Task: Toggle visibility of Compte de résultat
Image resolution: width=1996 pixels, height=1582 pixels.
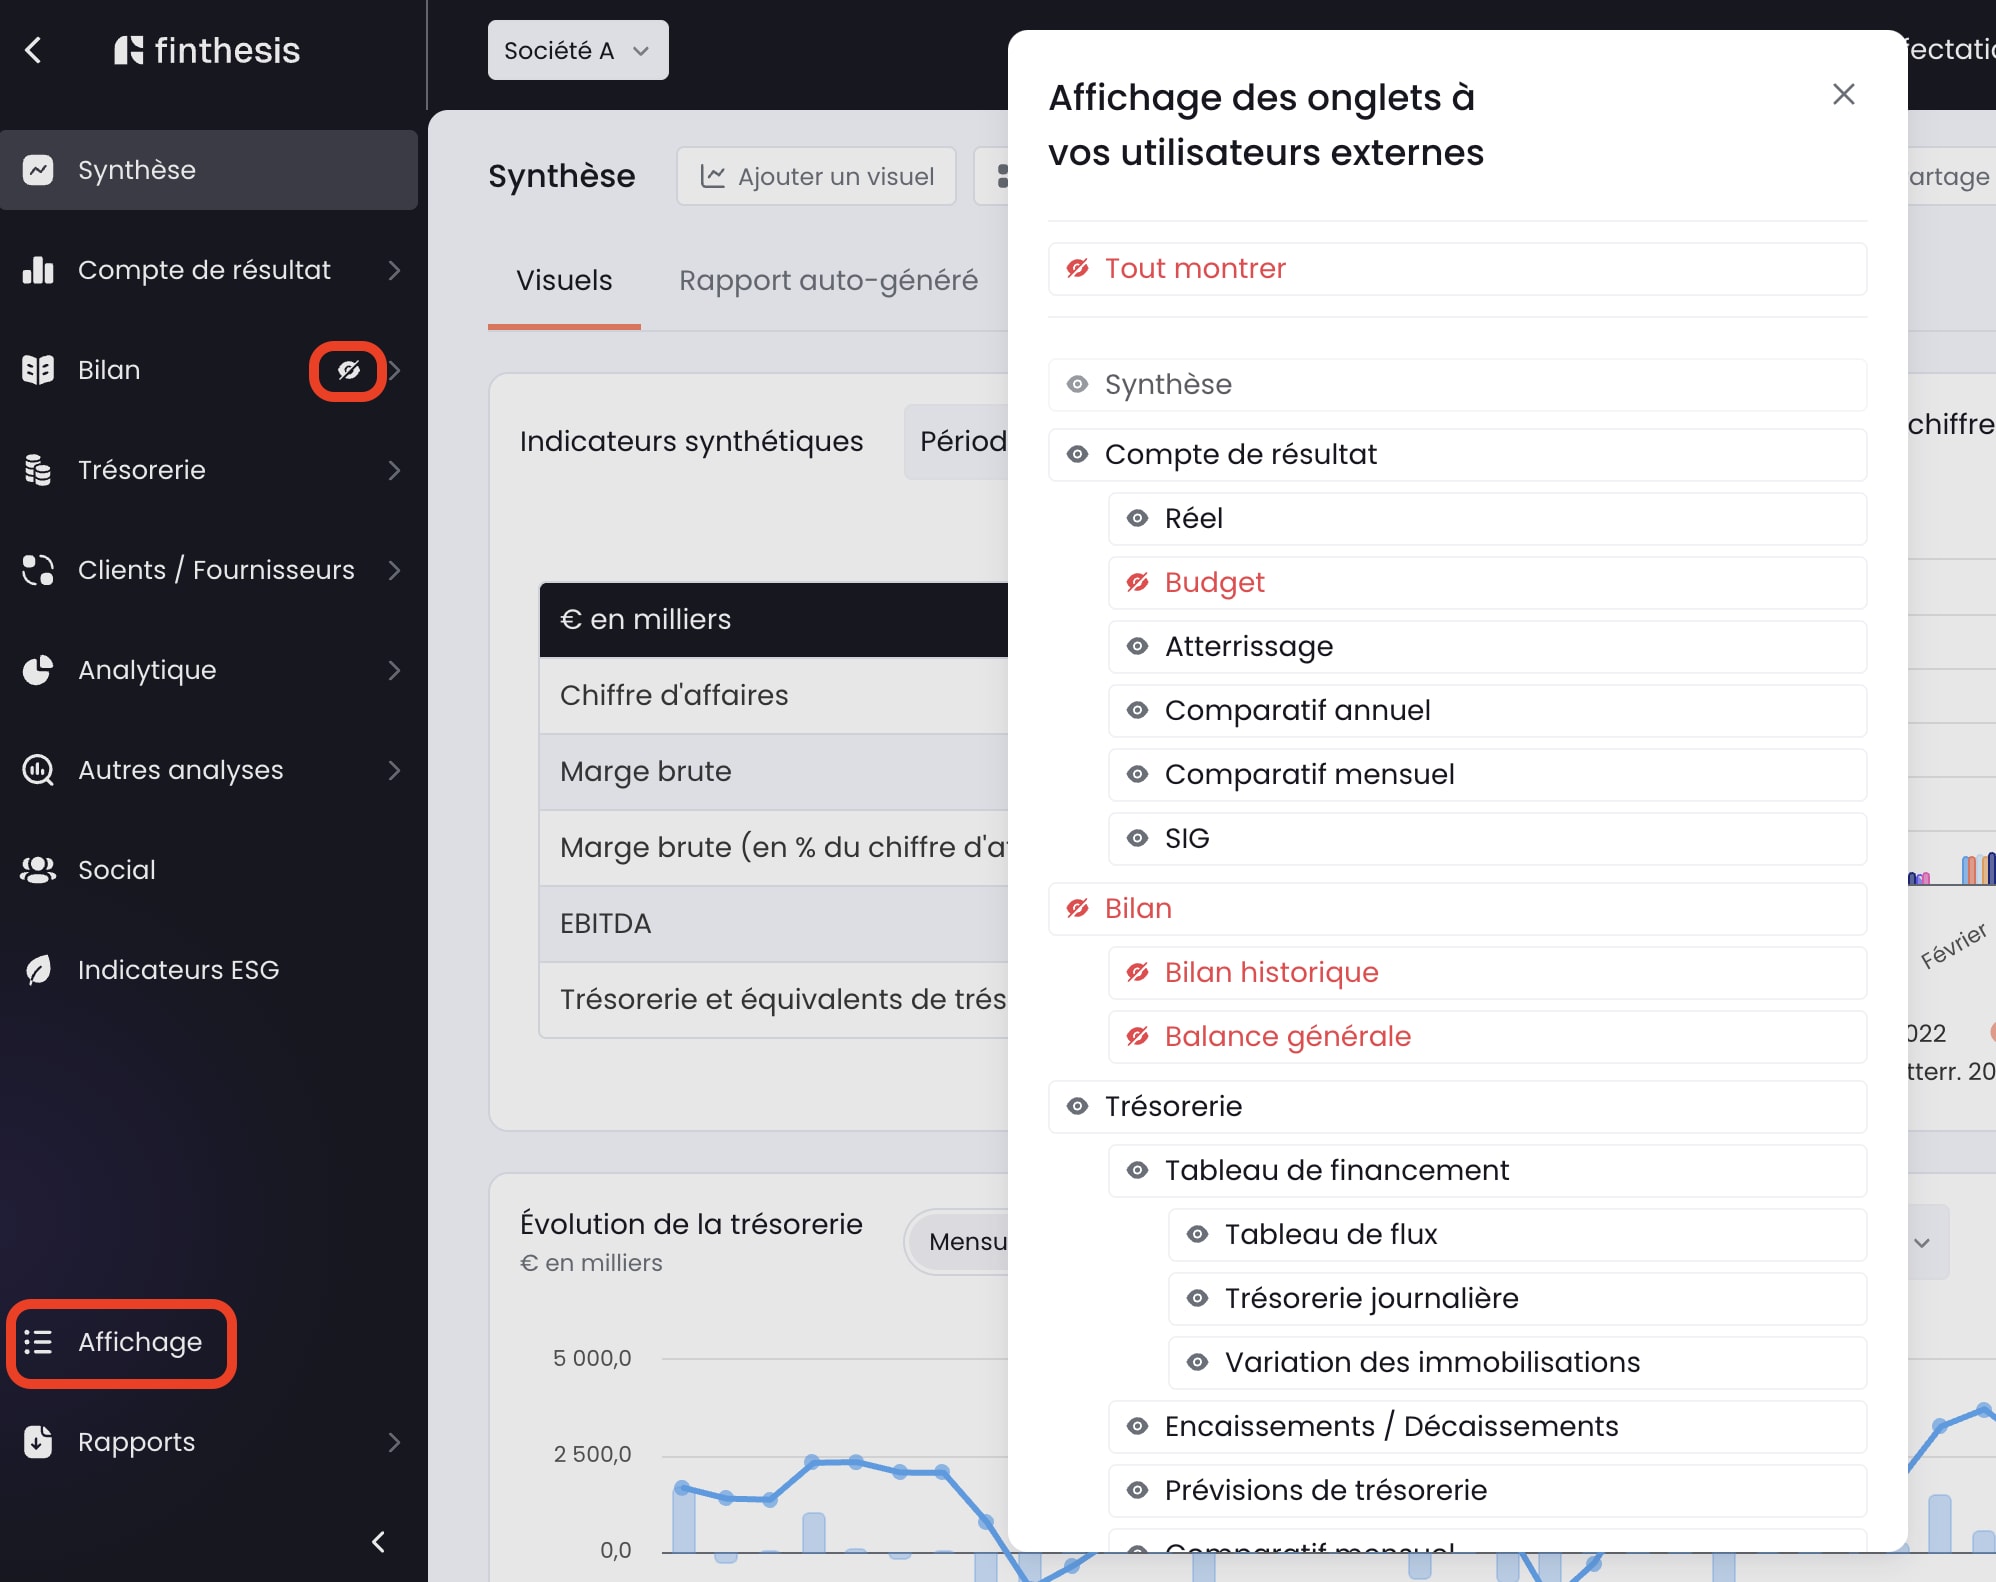Action: pyautogui.click(x=1077, y=454)
